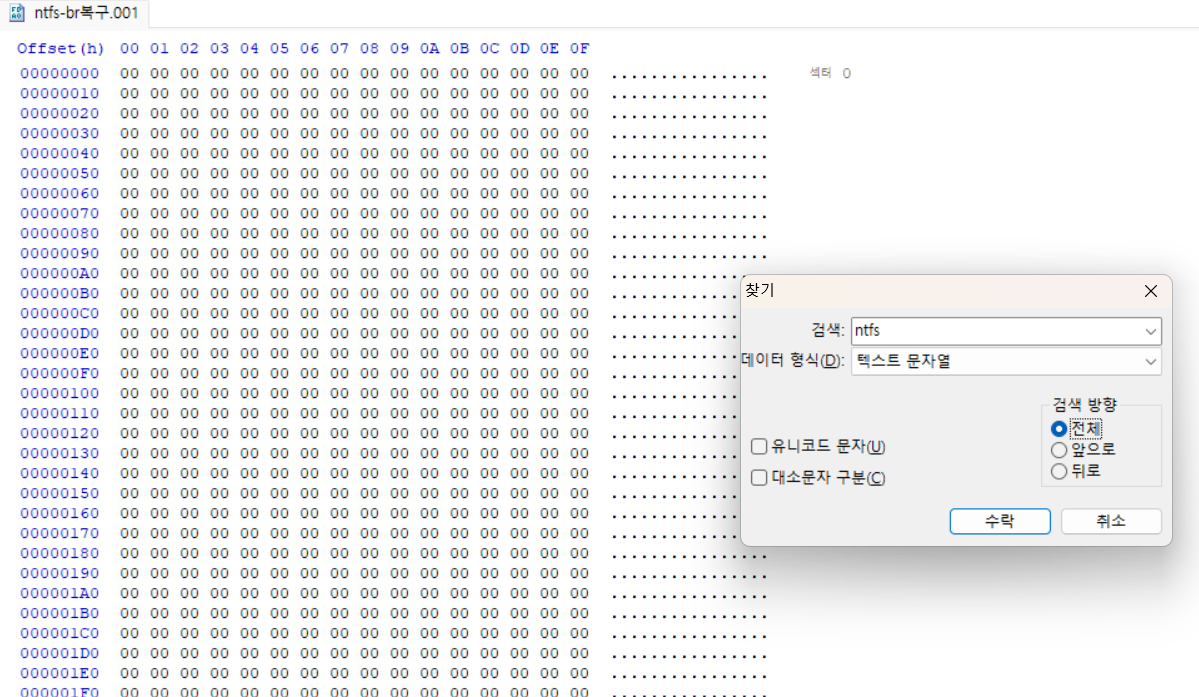Viewport: 1199px width, 697px height.
Task: Click the 04 column header
Action: (249, 48)
